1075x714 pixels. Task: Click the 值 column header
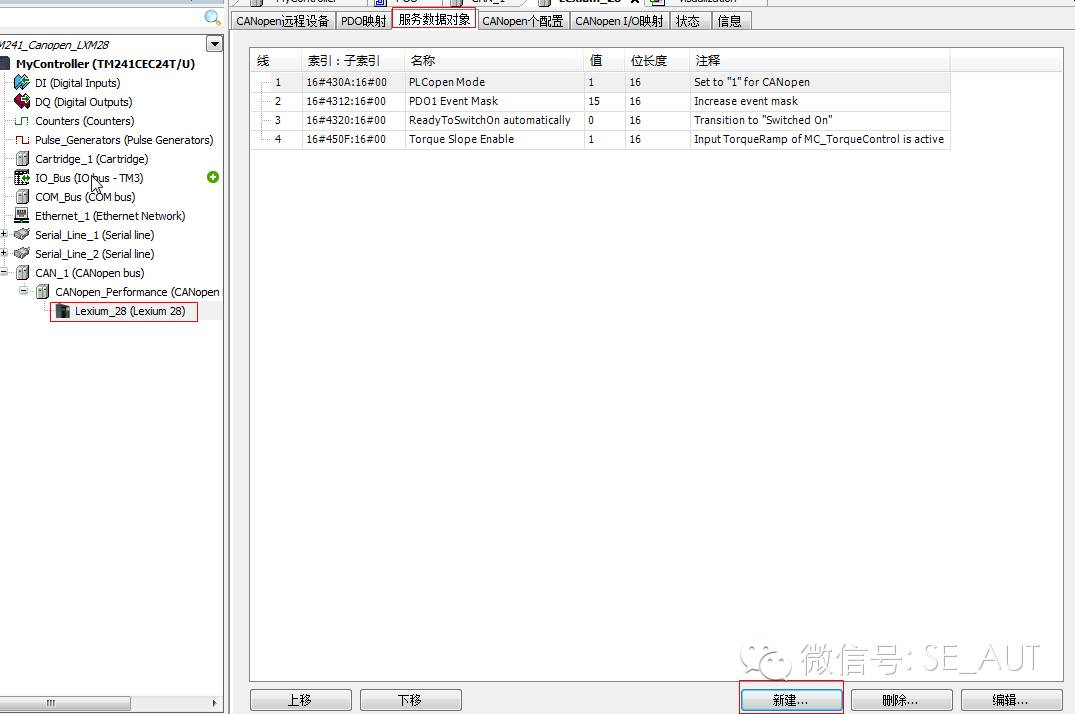[604, 60]
